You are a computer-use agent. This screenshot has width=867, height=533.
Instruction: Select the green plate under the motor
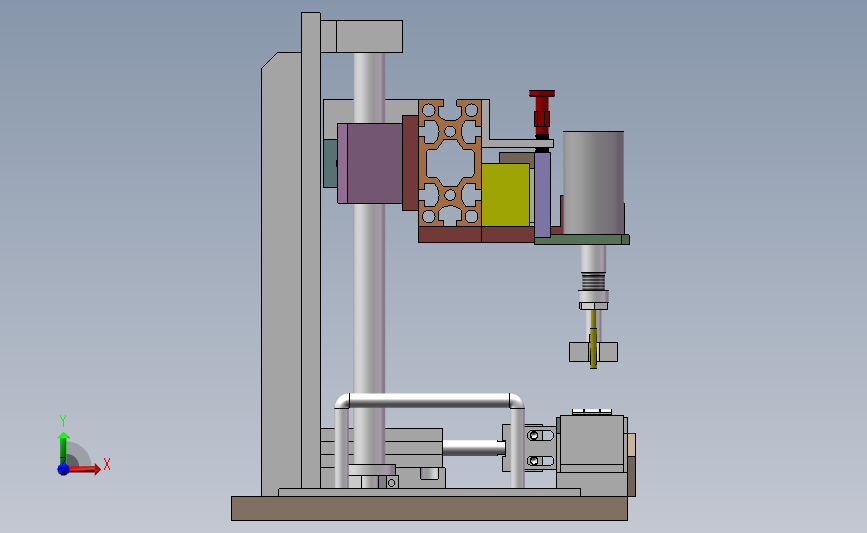pos(582,239)
